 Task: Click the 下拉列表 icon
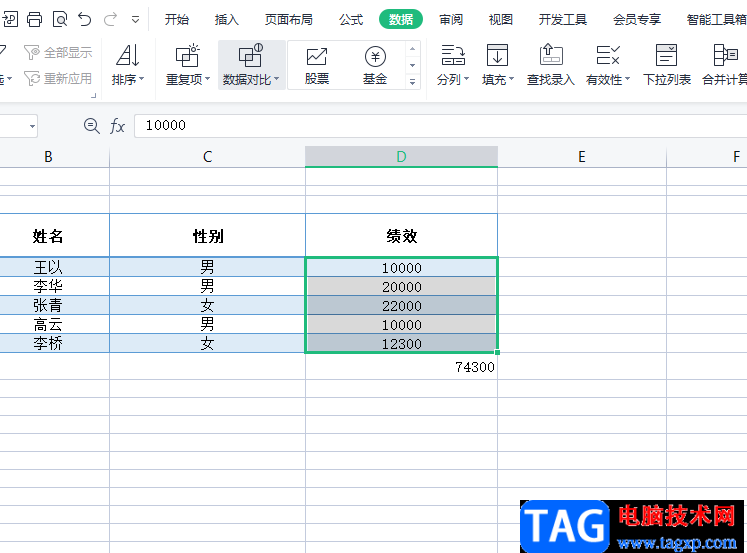pyautogui.click(x=666, y=55)
